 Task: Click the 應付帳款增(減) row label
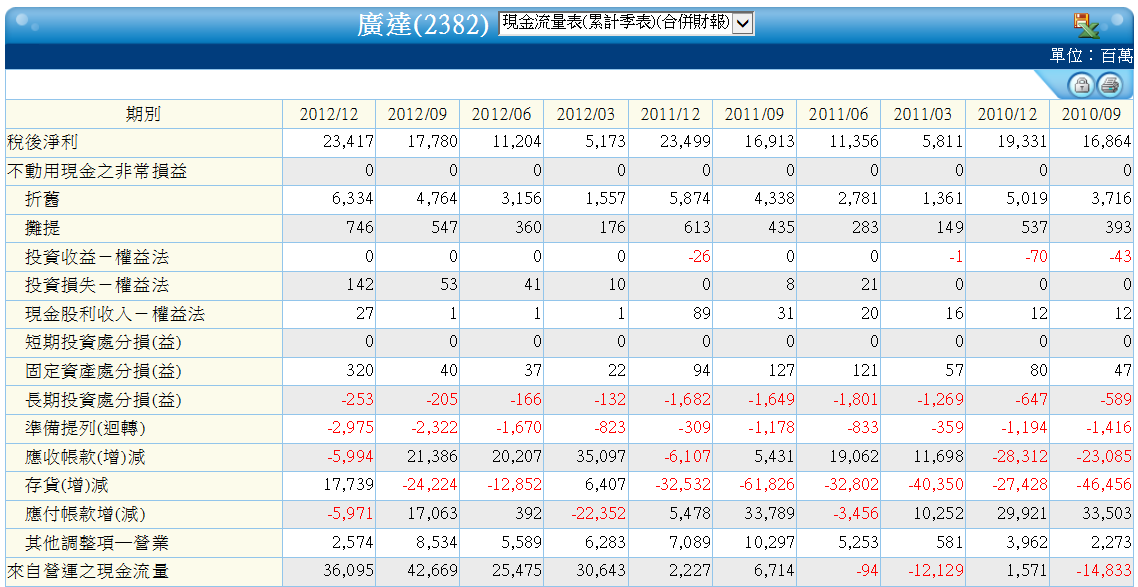[x=86, y=514]
